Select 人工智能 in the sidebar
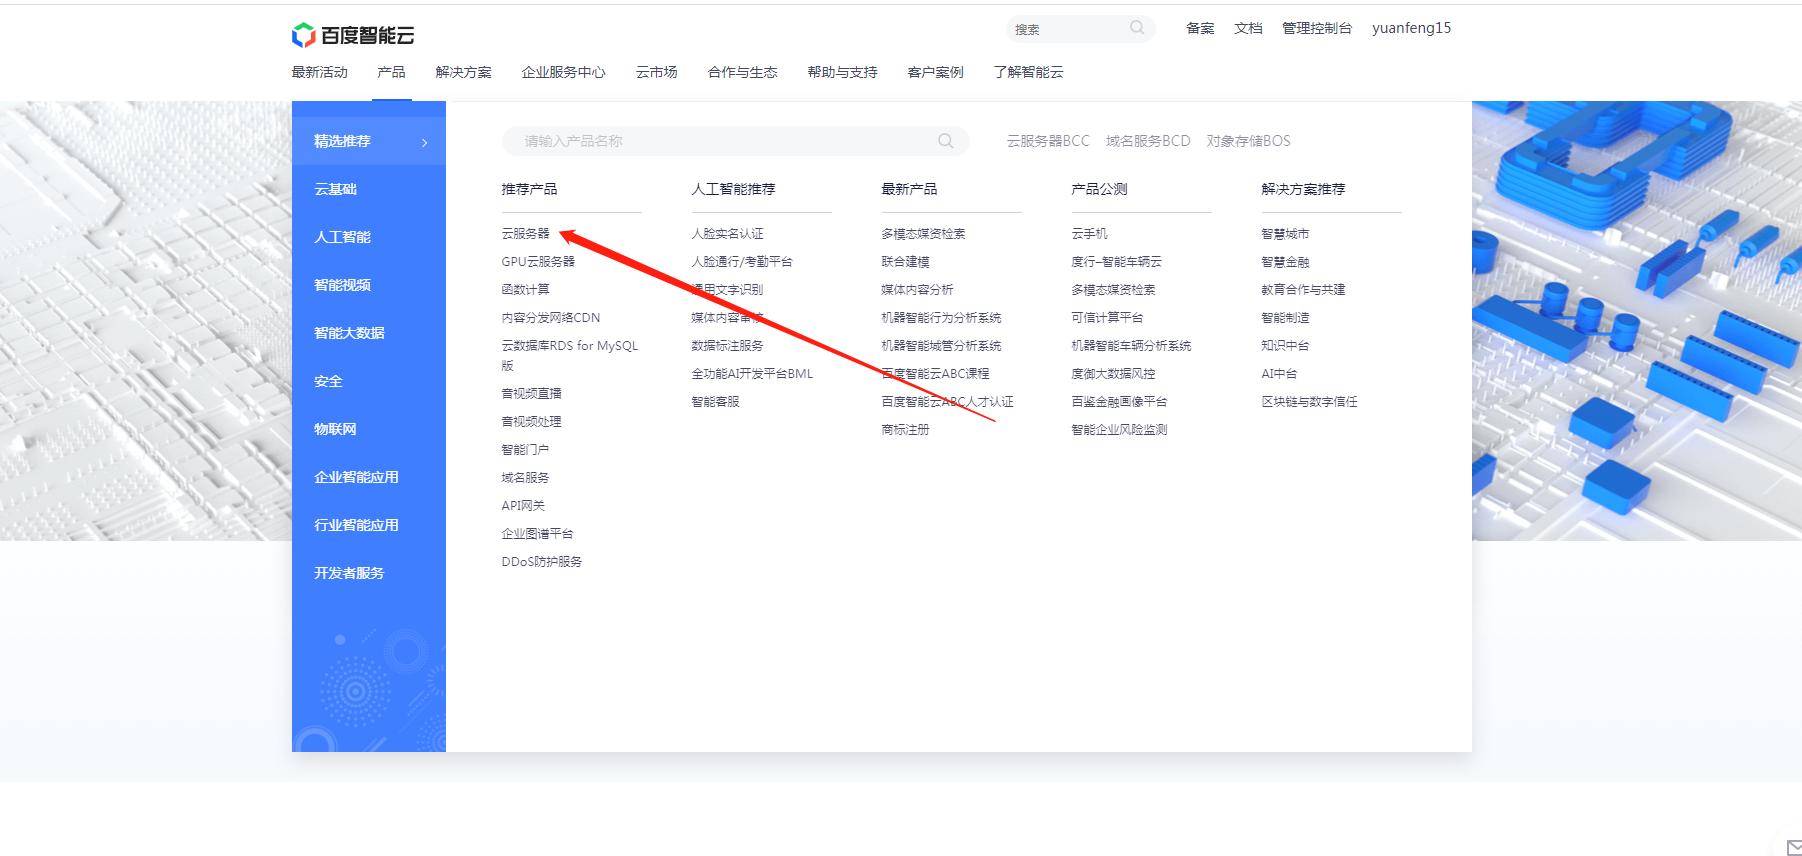 tap(342, 237)
